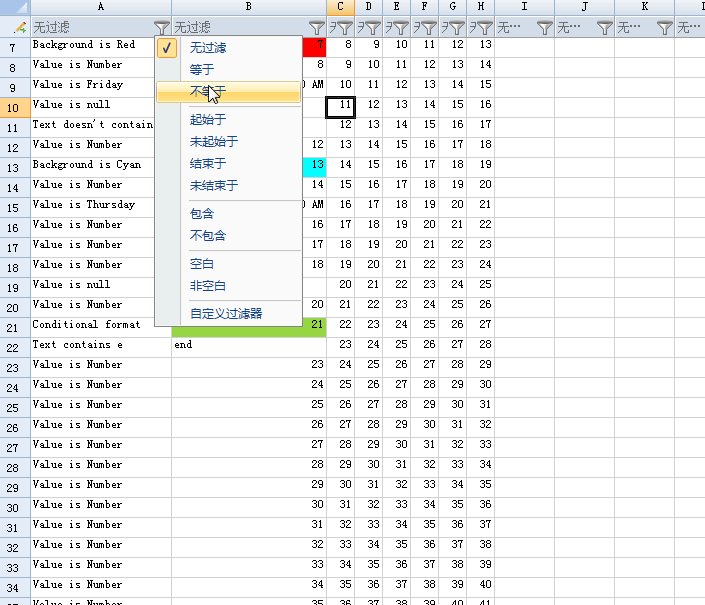Click column C header
705x605 pixels.
tap(340, 7)
